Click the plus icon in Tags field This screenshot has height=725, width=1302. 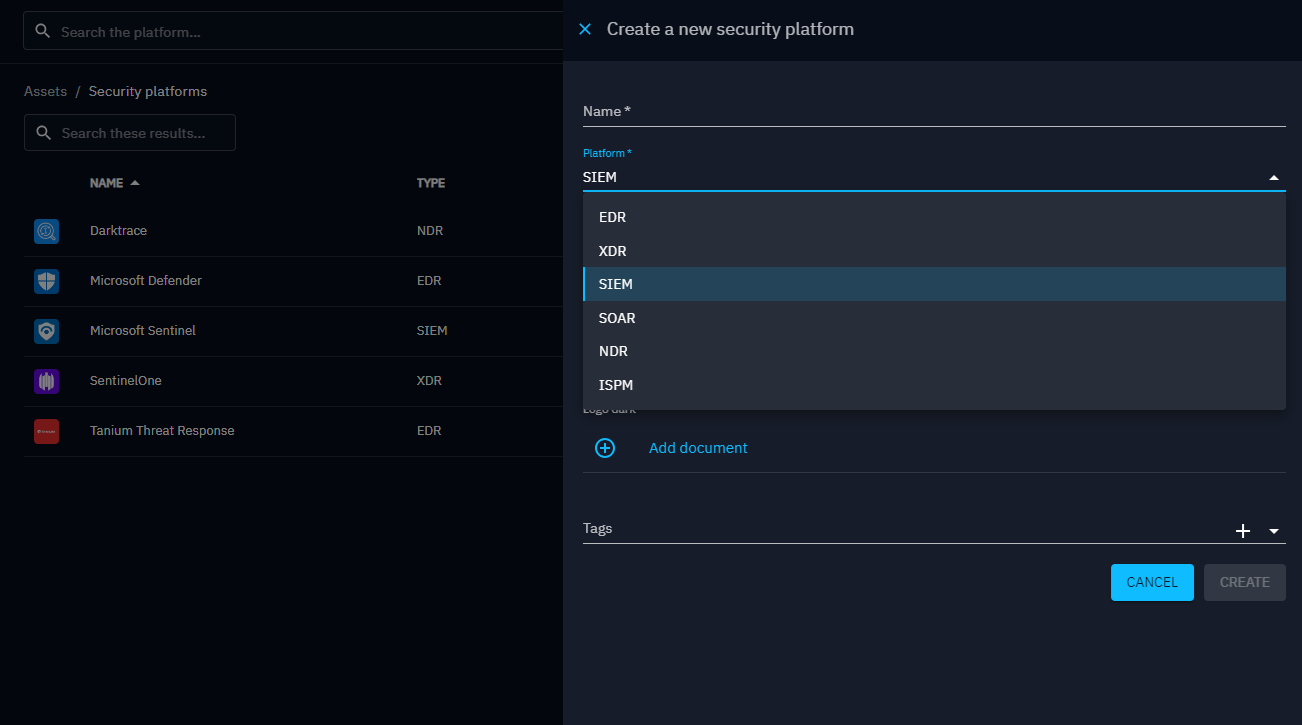coord(1243,531)
